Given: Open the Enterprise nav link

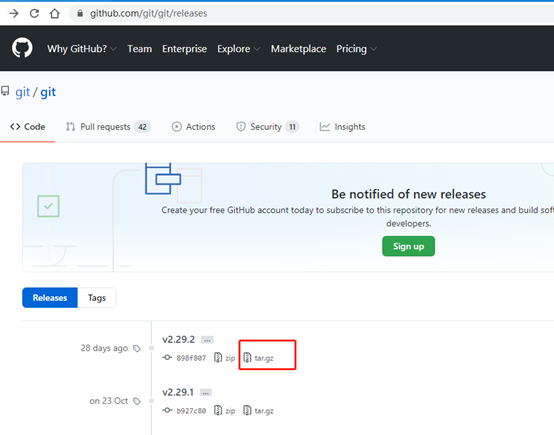Looking at the screenshot, I should 184,49.
